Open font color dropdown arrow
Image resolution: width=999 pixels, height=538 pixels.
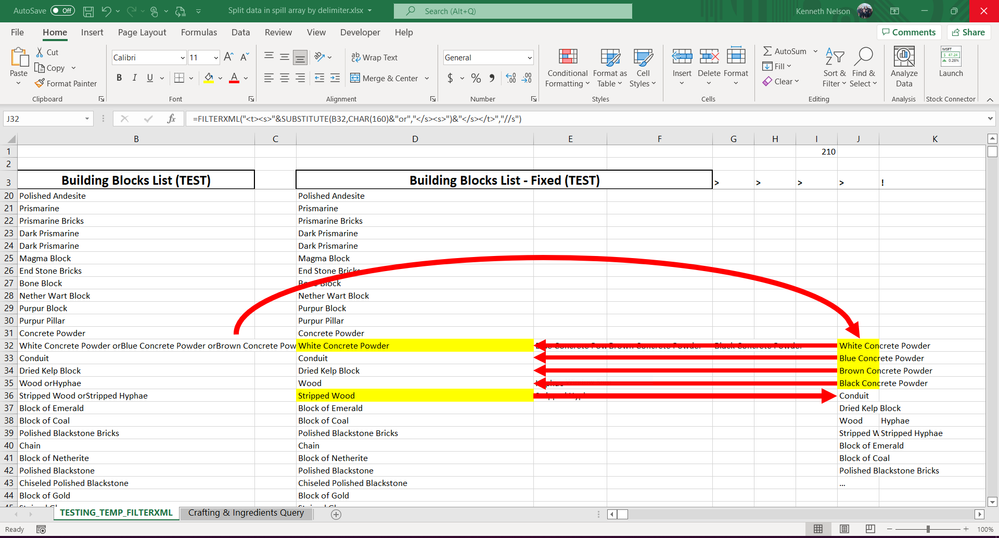click(245, 78)
